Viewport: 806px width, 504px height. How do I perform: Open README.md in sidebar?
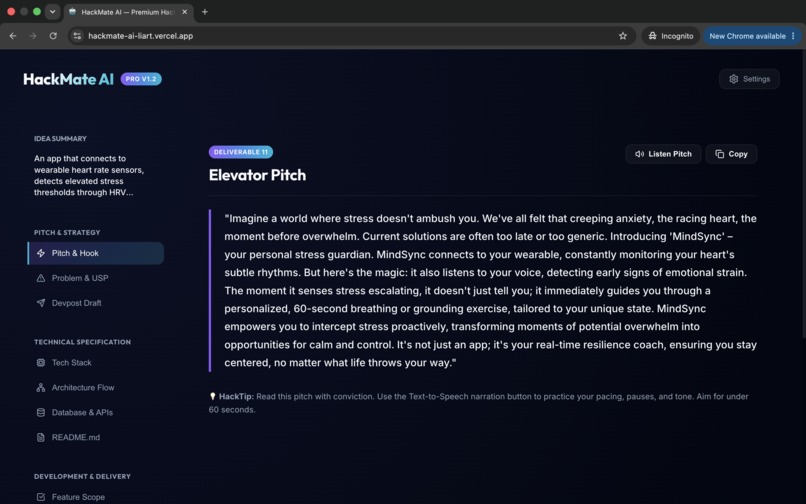[x=96, y=437]
